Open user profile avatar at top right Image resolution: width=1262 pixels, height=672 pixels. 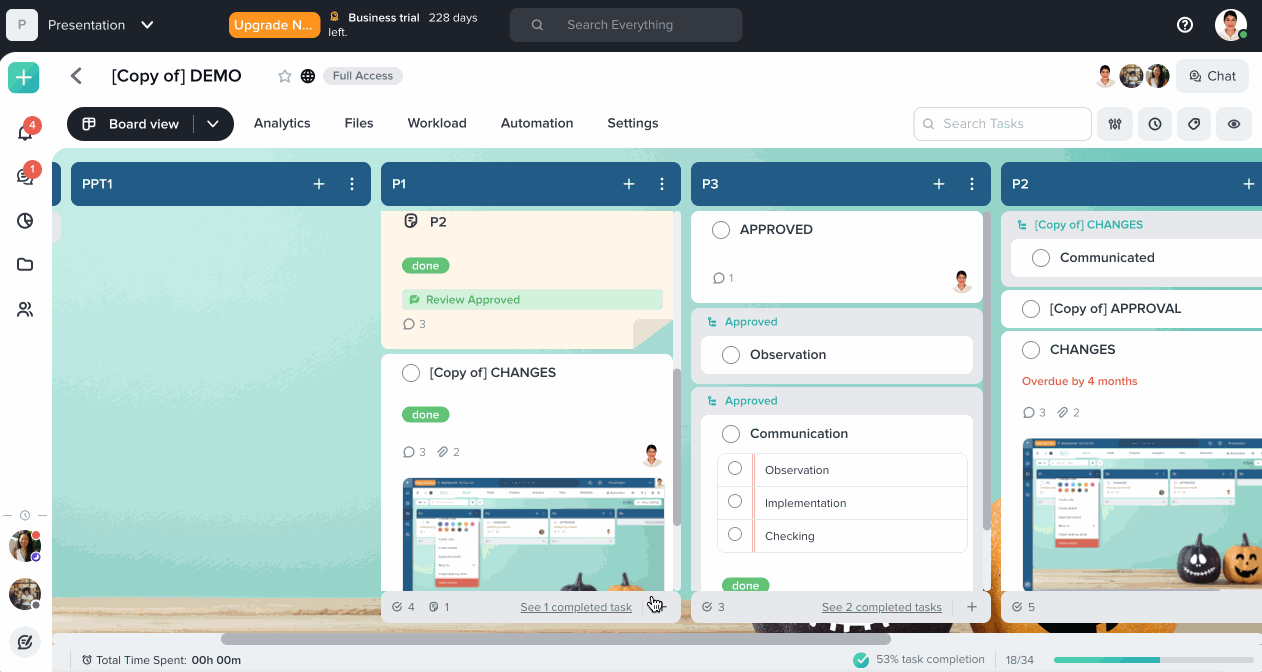pyautogui.click(x=1230, y=25)
